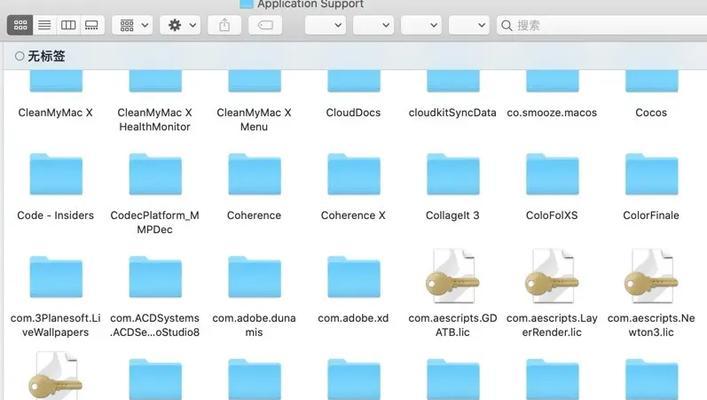
Task: Switch to list view mode
Action: coord(44,25)
